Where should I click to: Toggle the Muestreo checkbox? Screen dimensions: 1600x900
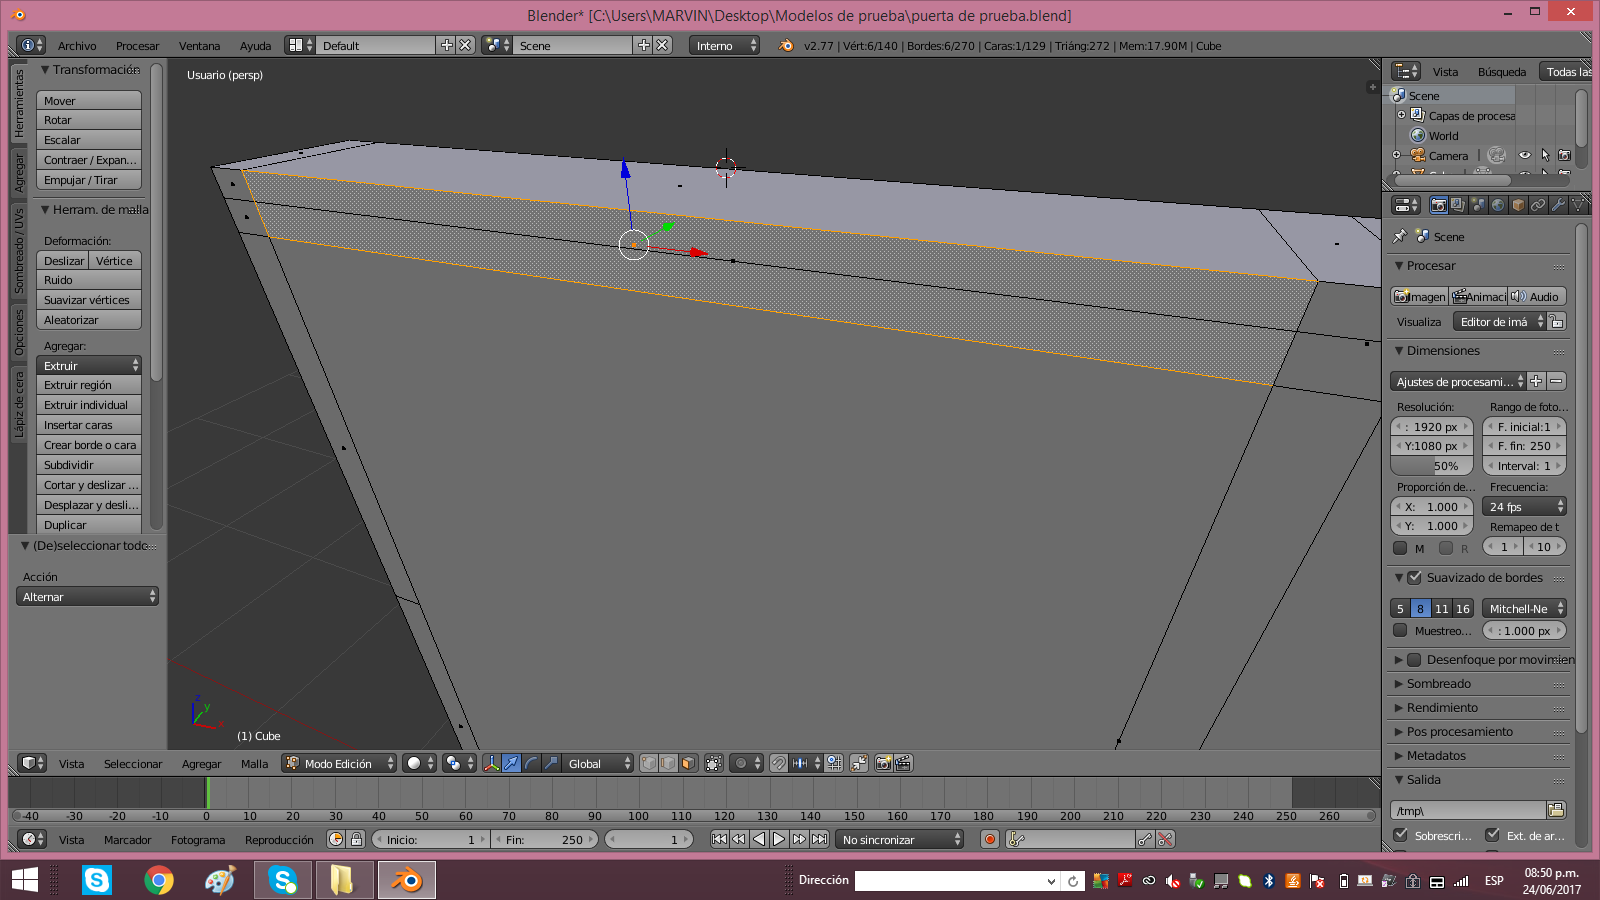[1400, 631]
